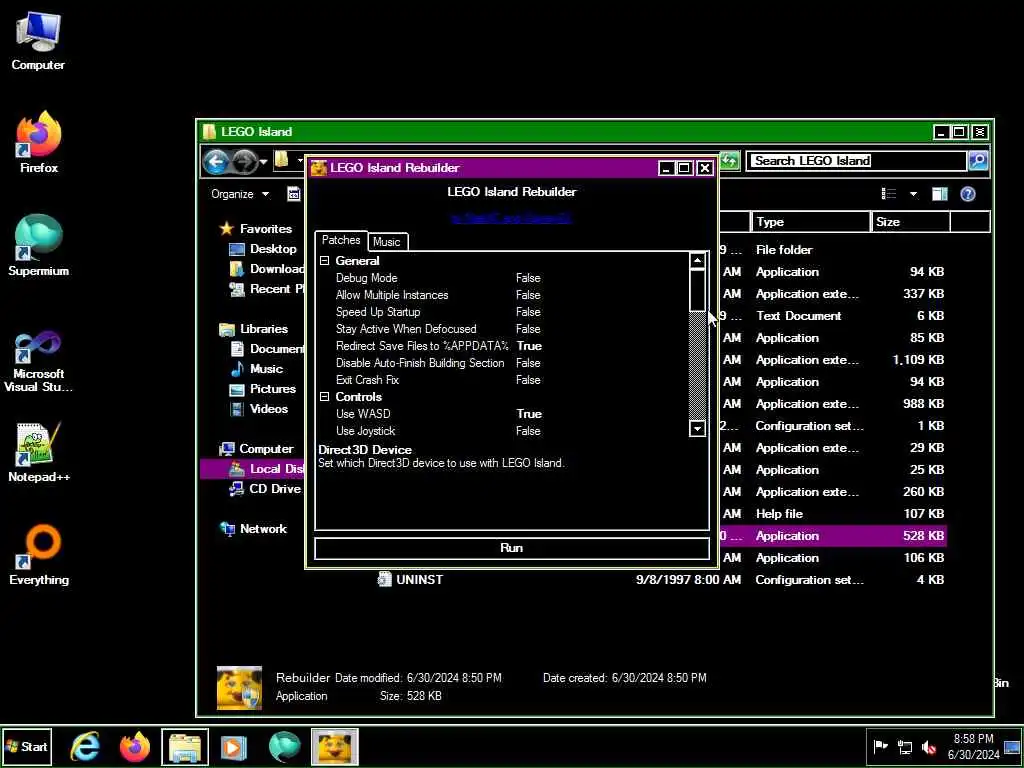This screenshot has width=1024, height=768.
Task: Click the search magnifier button in explorer
Action: (978, 161)
